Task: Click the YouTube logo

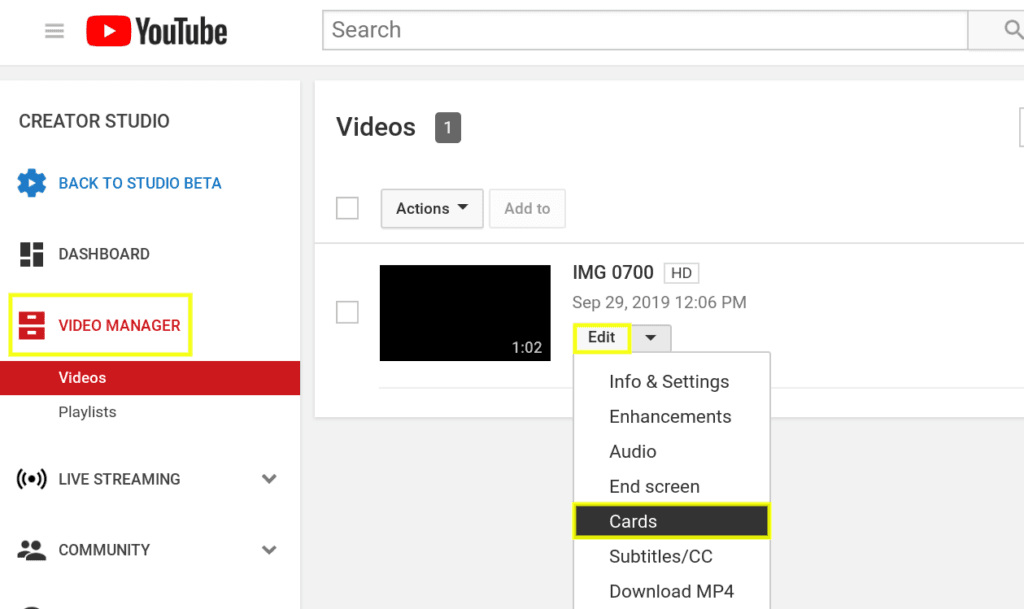Action: click(x=156, y=30)
